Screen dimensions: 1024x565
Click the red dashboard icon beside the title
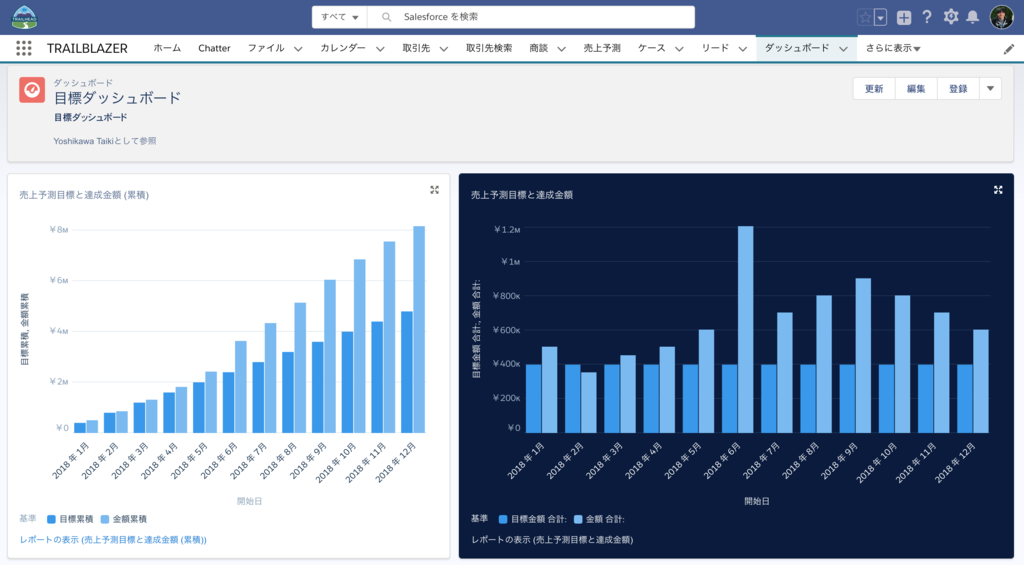32,90
